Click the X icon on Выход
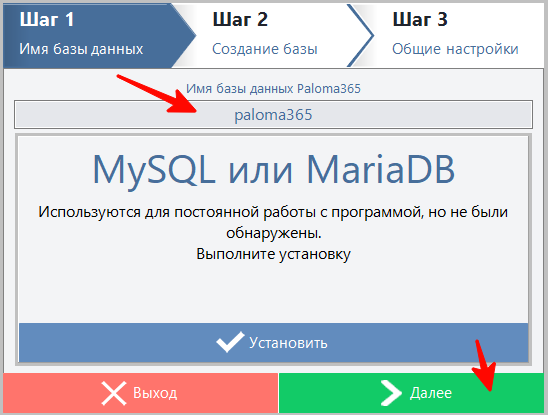This screenshot has width=548, height=415. point(114,393)
